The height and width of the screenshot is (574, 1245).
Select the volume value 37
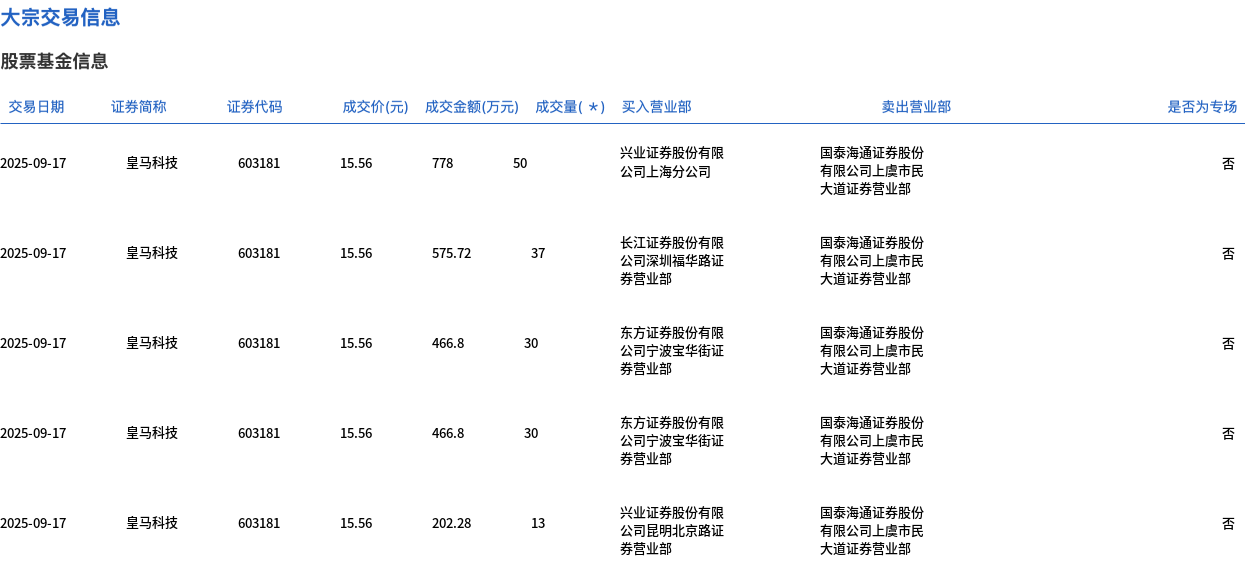(538, 253)
